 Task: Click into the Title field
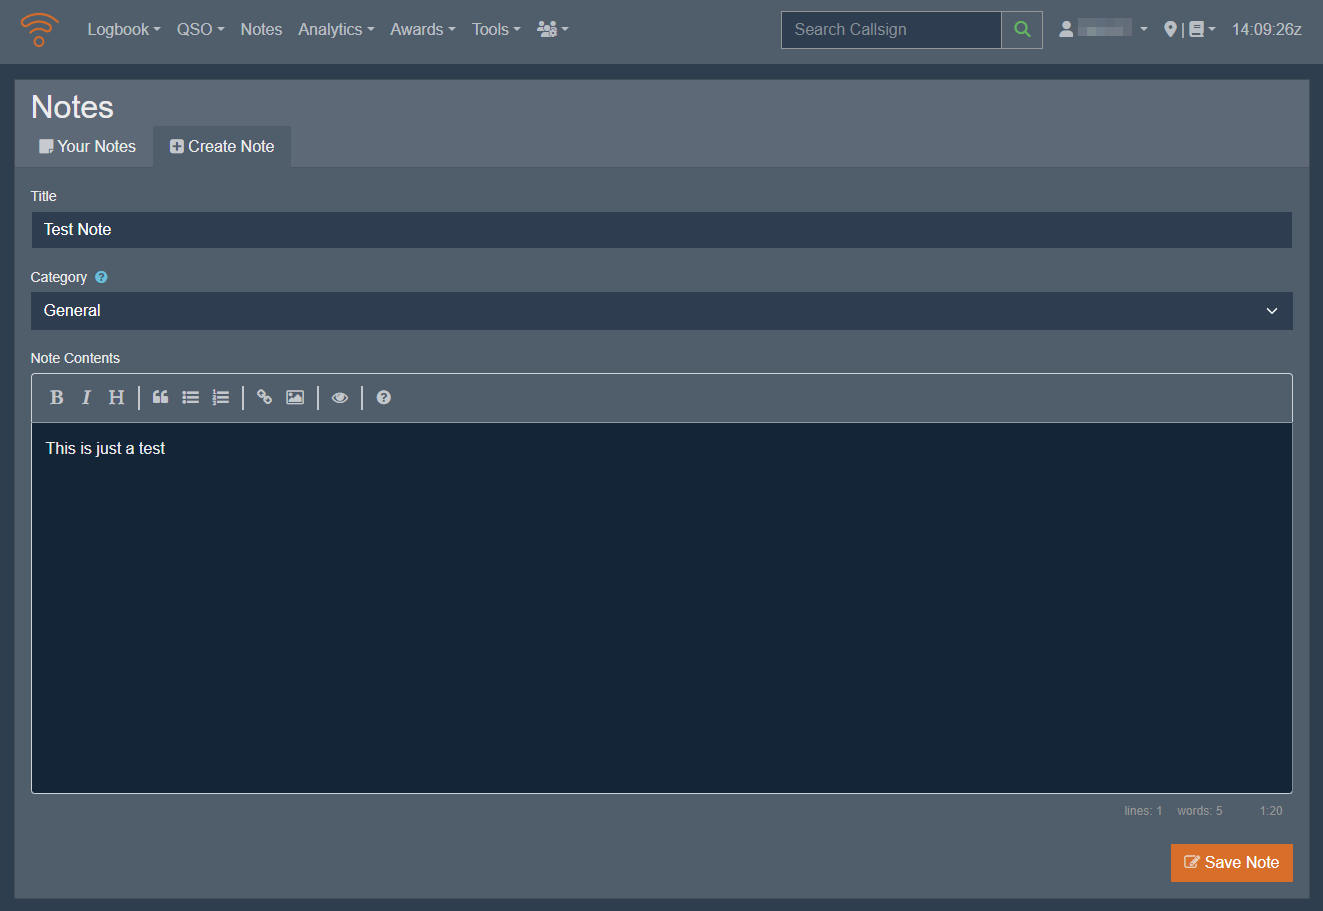pyautogui.click(x=661, y=230)
